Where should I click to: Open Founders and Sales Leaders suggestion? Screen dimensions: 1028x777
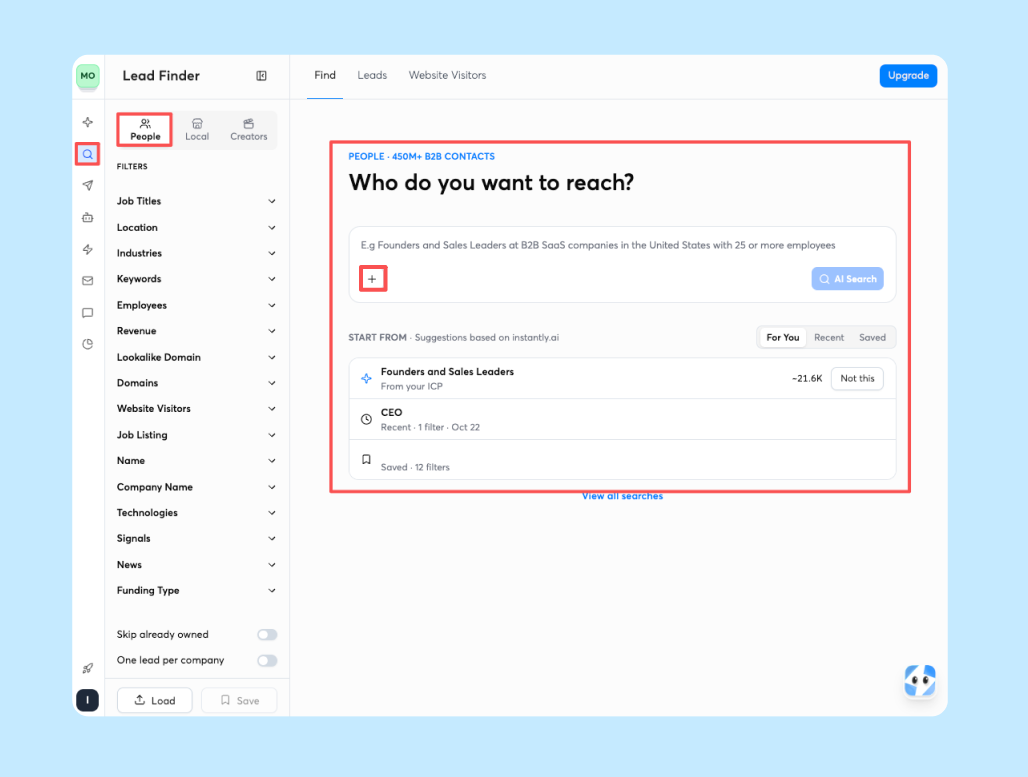[x=622, y=378]
